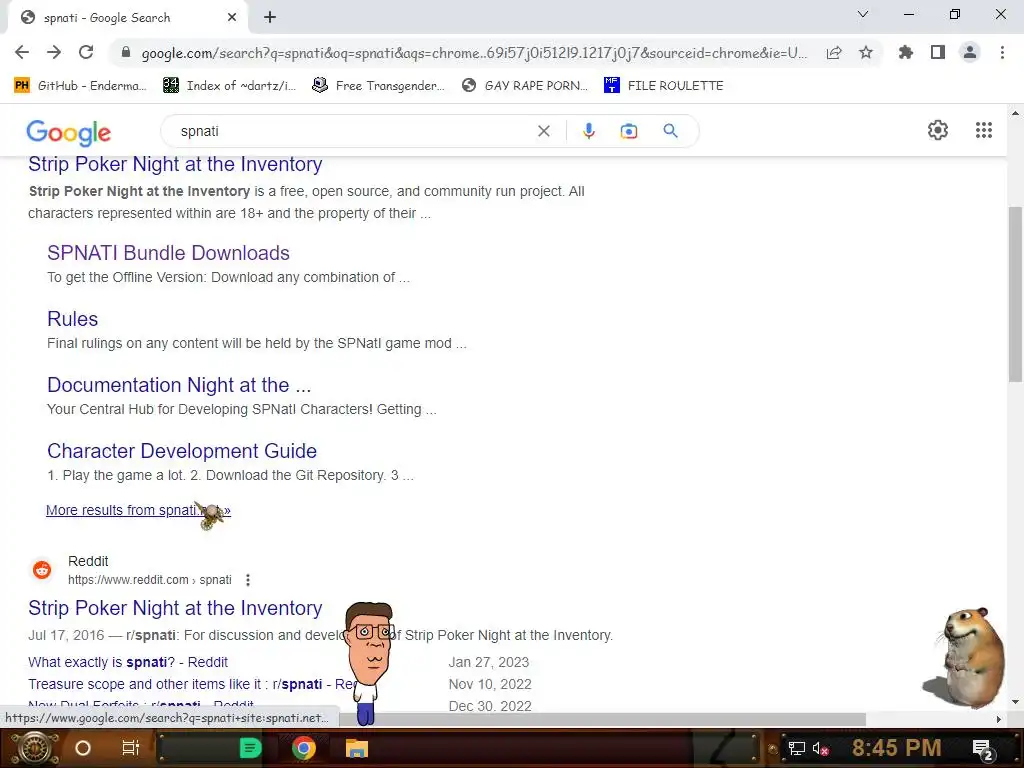Click the Jan 27, 2023 date text
The height and width of the screenshot is (768, 1024).
coord(488,662)
